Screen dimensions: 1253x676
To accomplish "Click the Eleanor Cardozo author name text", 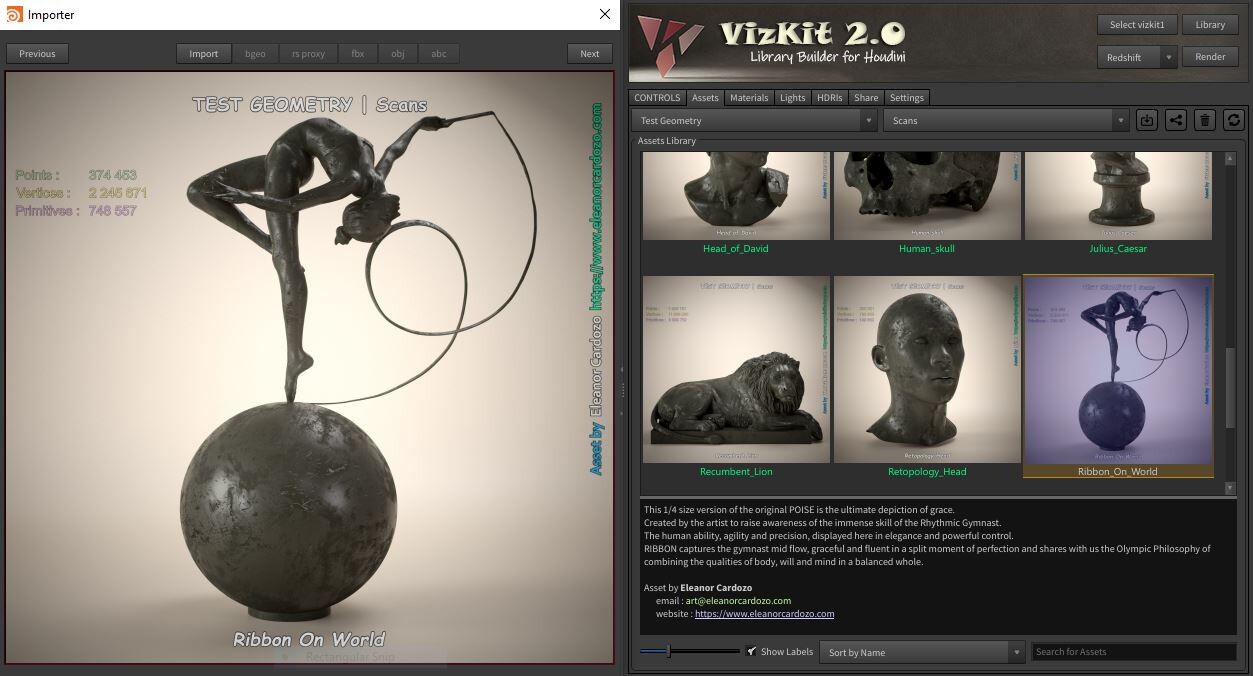I will (716, 588).
